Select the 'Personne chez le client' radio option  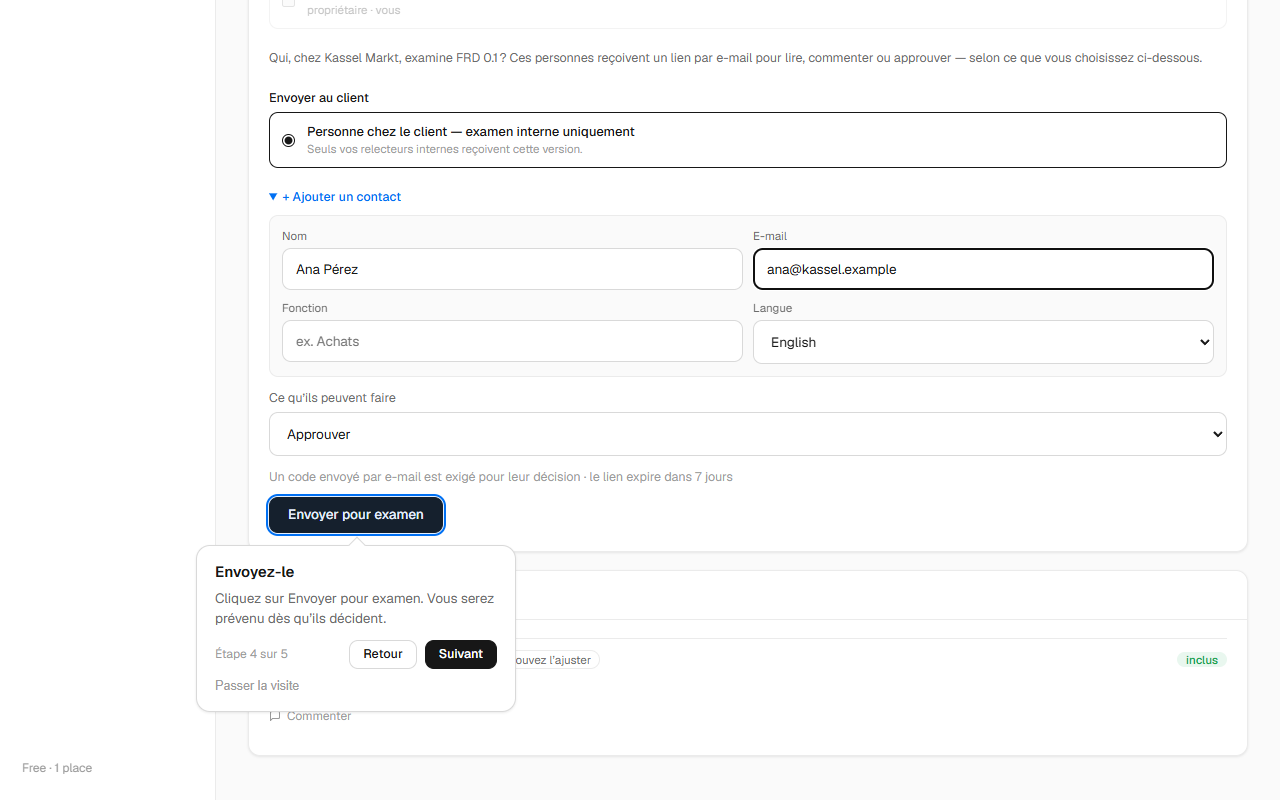pos(289,140)
